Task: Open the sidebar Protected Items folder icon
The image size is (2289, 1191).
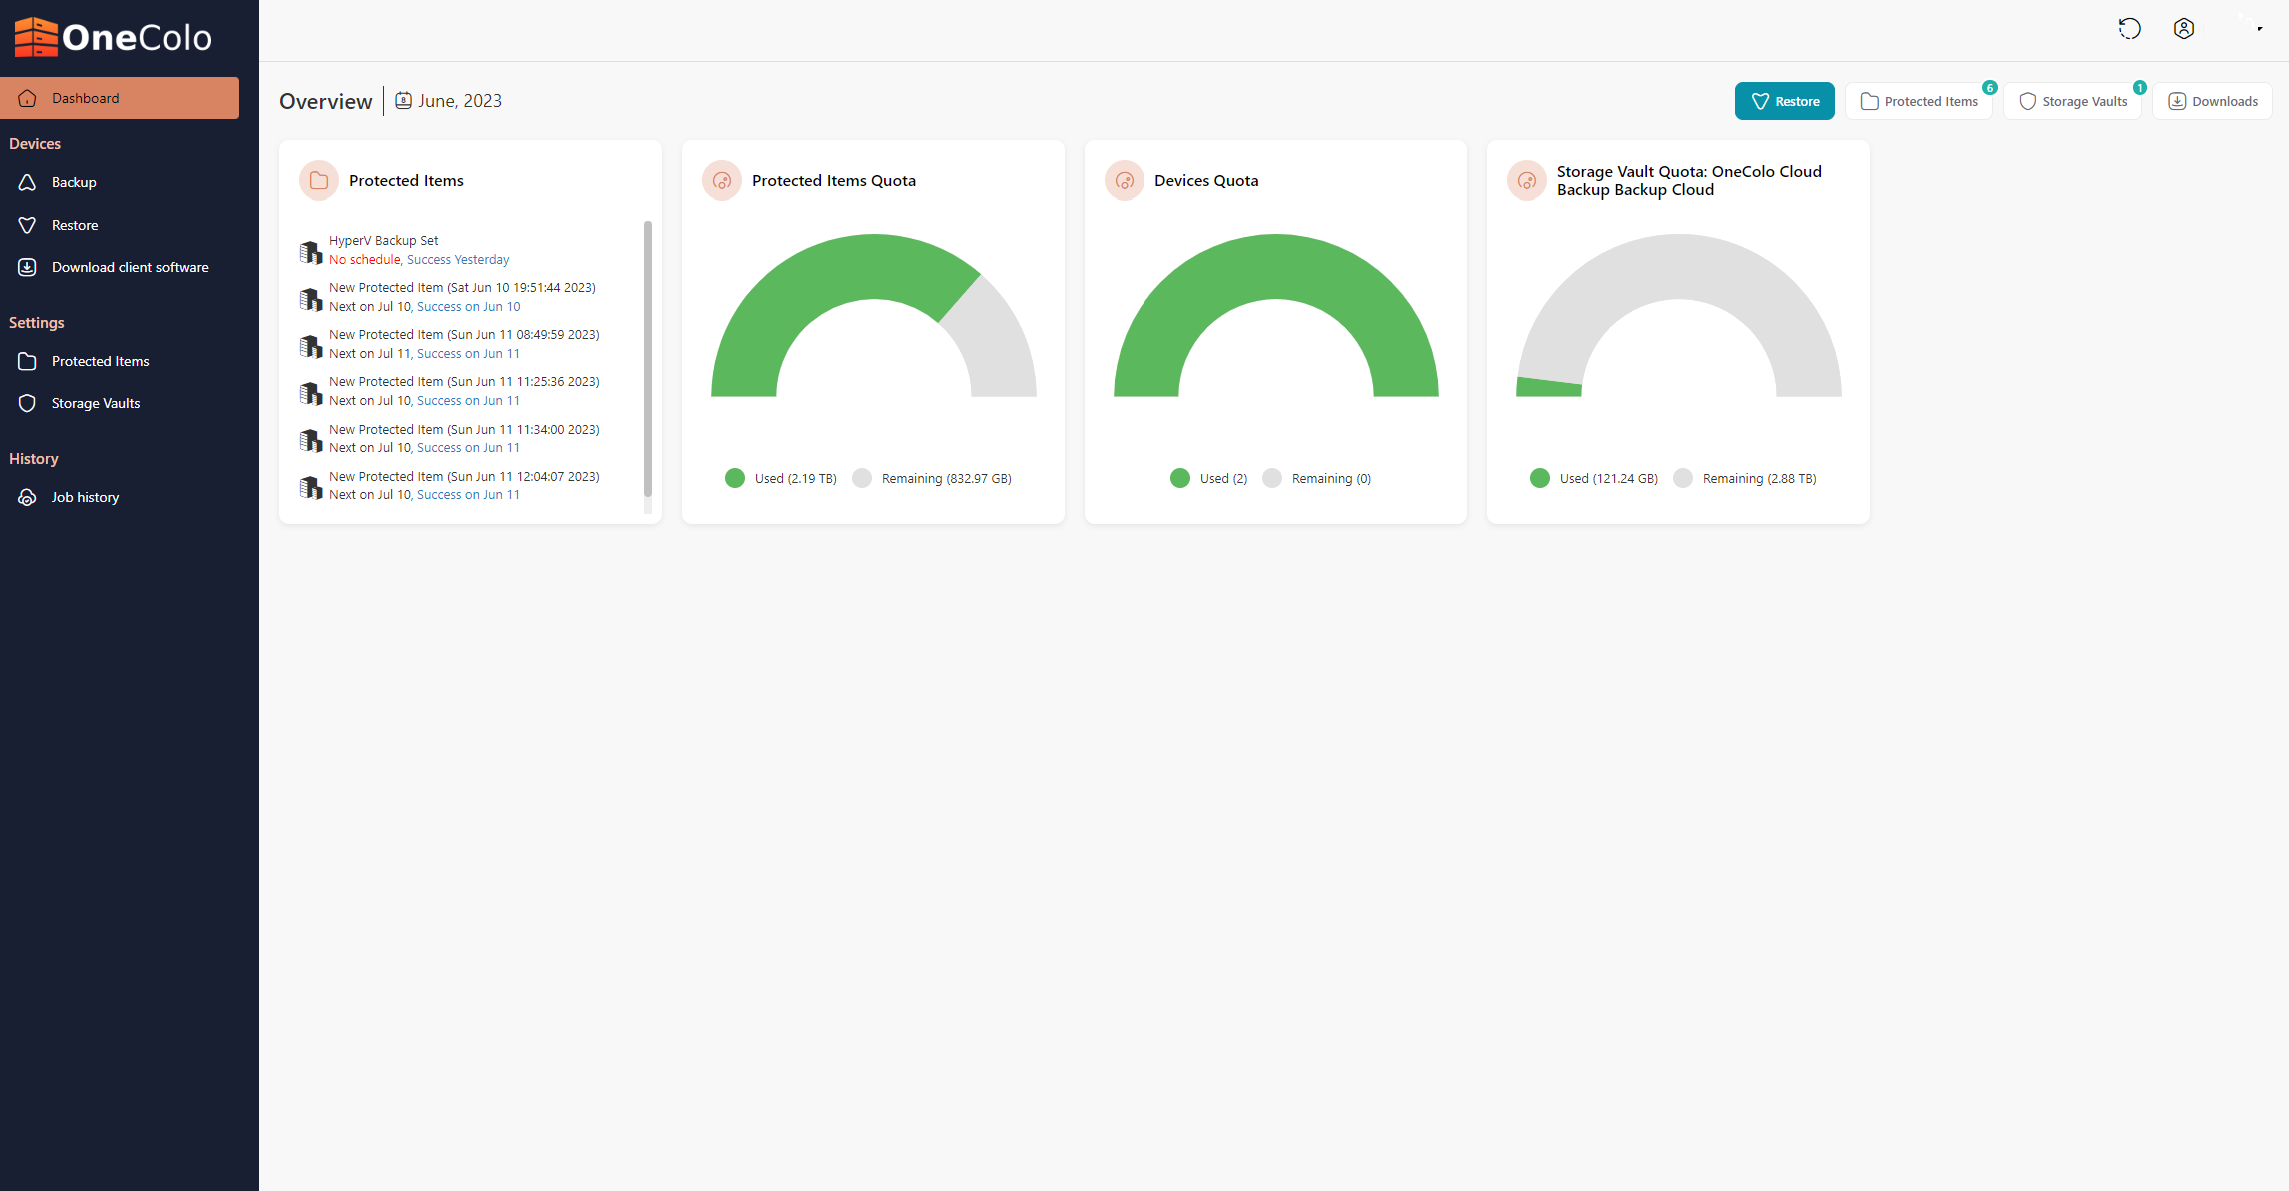Action: coord(27,361)
